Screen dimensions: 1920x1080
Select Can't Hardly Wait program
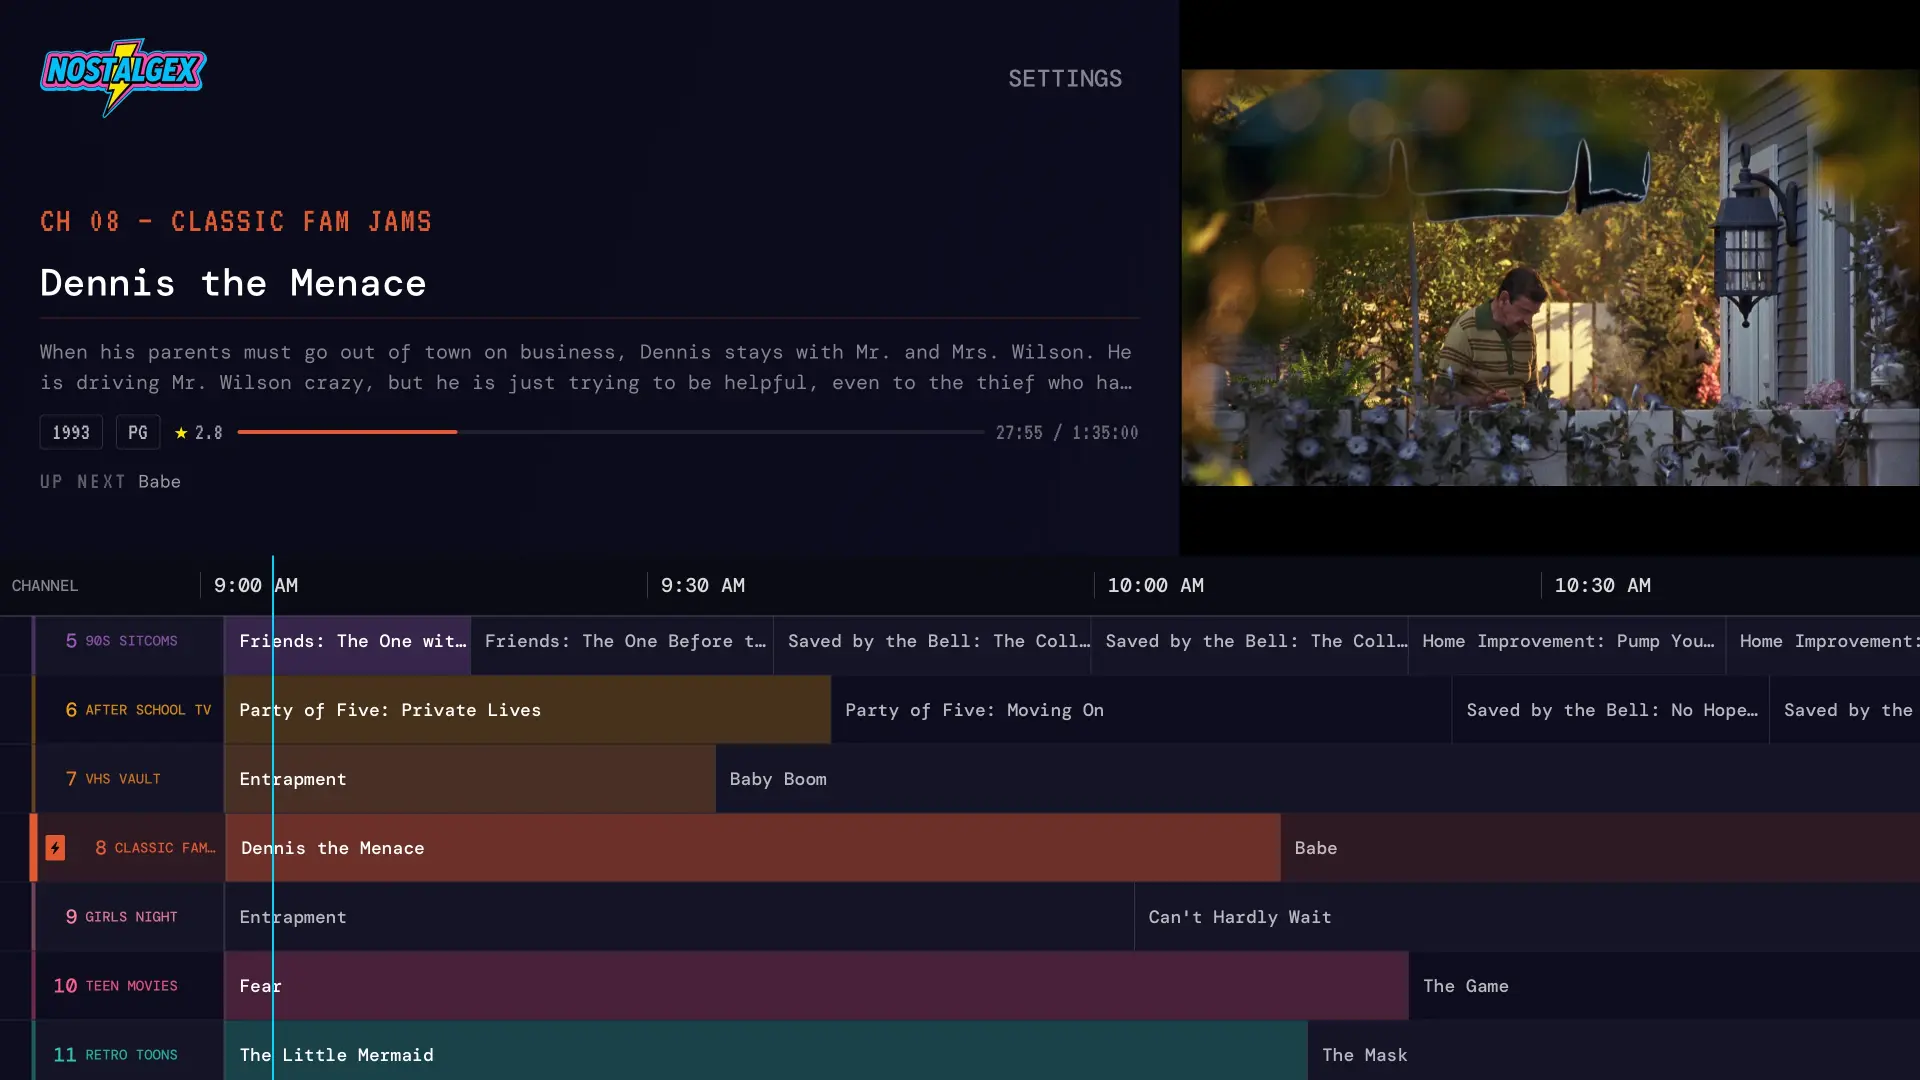tap(1527, 917)
